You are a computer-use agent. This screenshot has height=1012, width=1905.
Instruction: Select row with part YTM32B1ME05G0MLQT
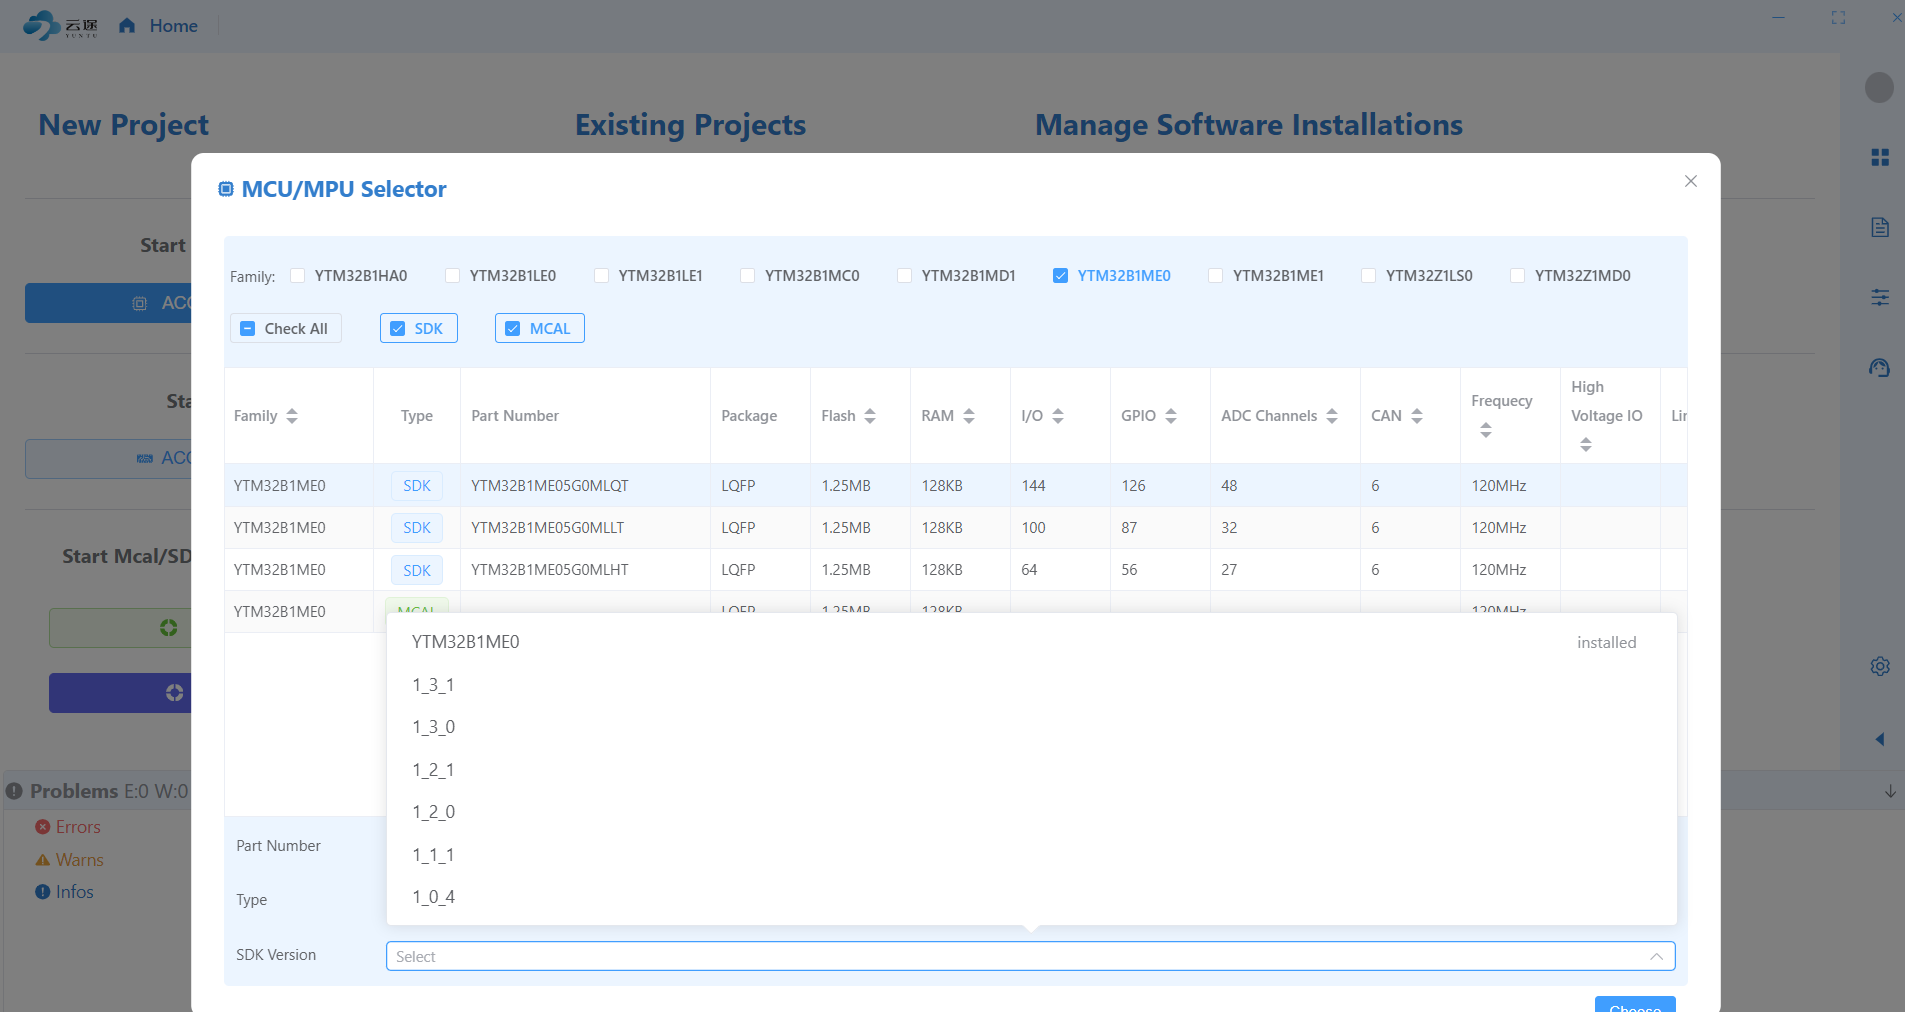(955, 485)
